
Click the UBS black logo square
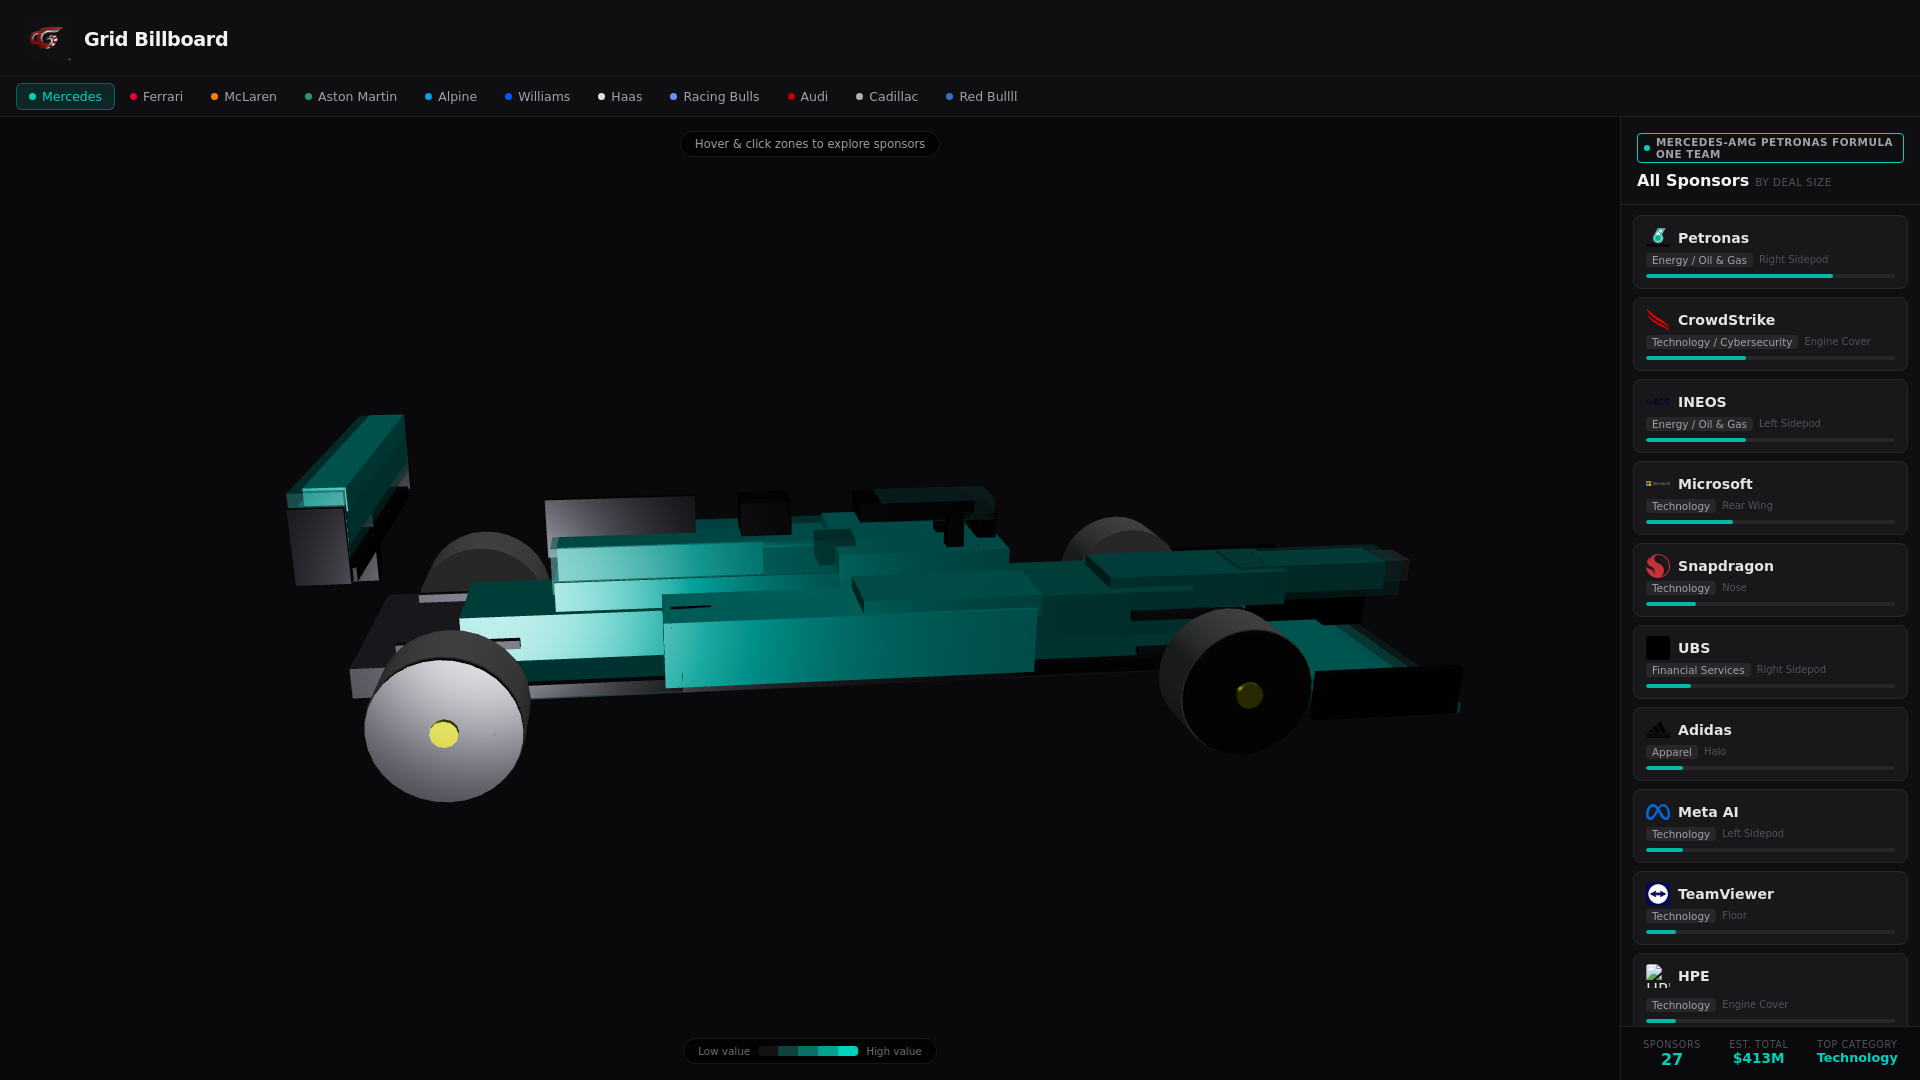click(1658, 648)
